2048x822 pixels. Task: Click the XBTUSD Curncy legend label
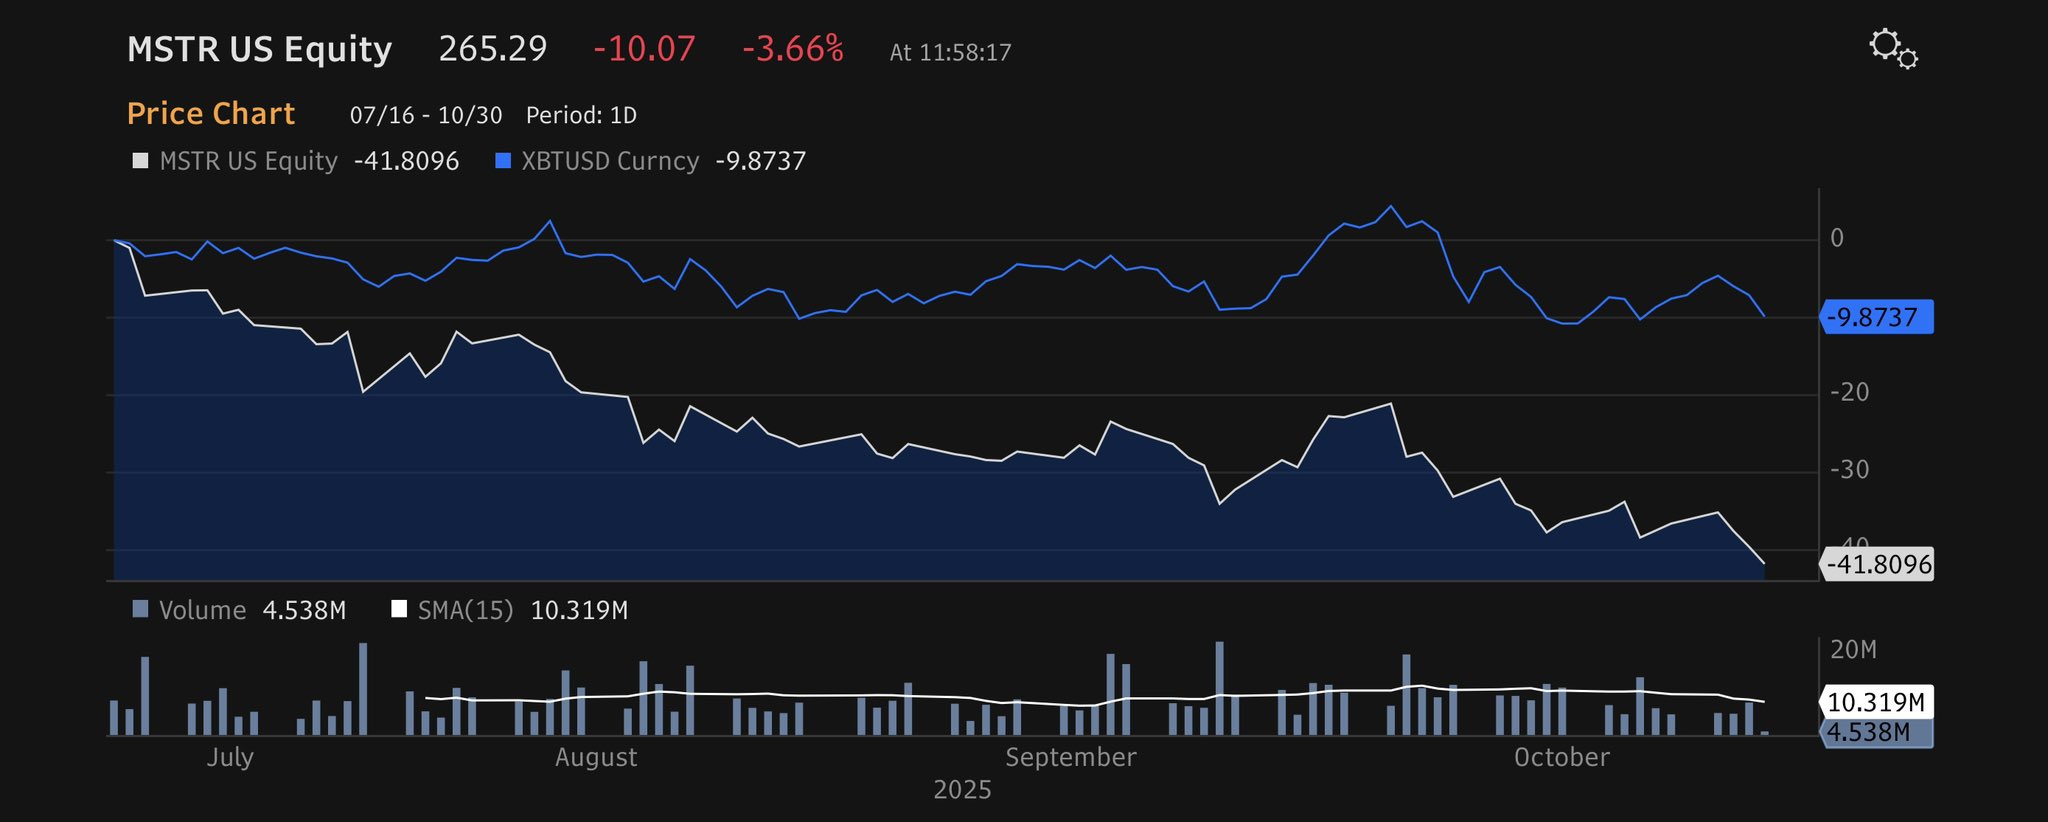coord(610,161)
